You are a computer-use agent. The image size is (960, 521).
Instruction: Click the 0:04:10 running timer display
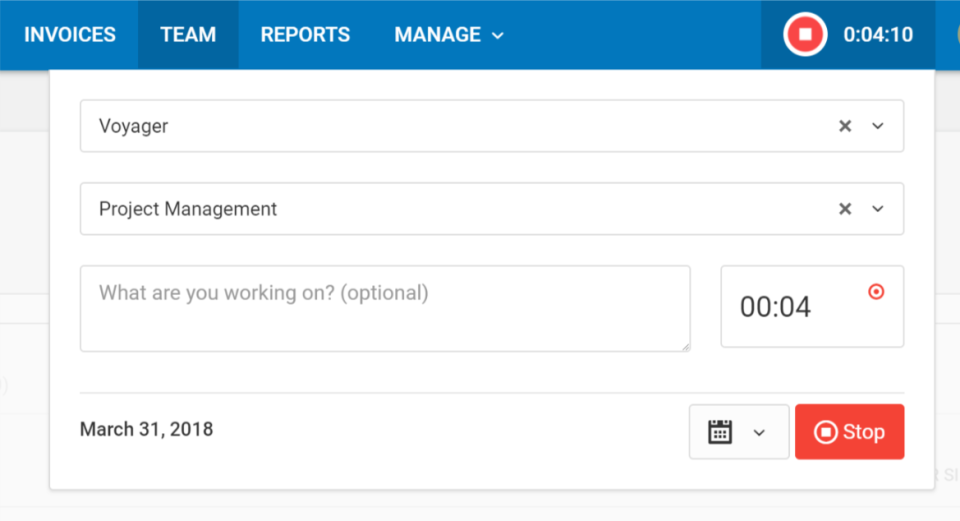click(x=878, y=35)
